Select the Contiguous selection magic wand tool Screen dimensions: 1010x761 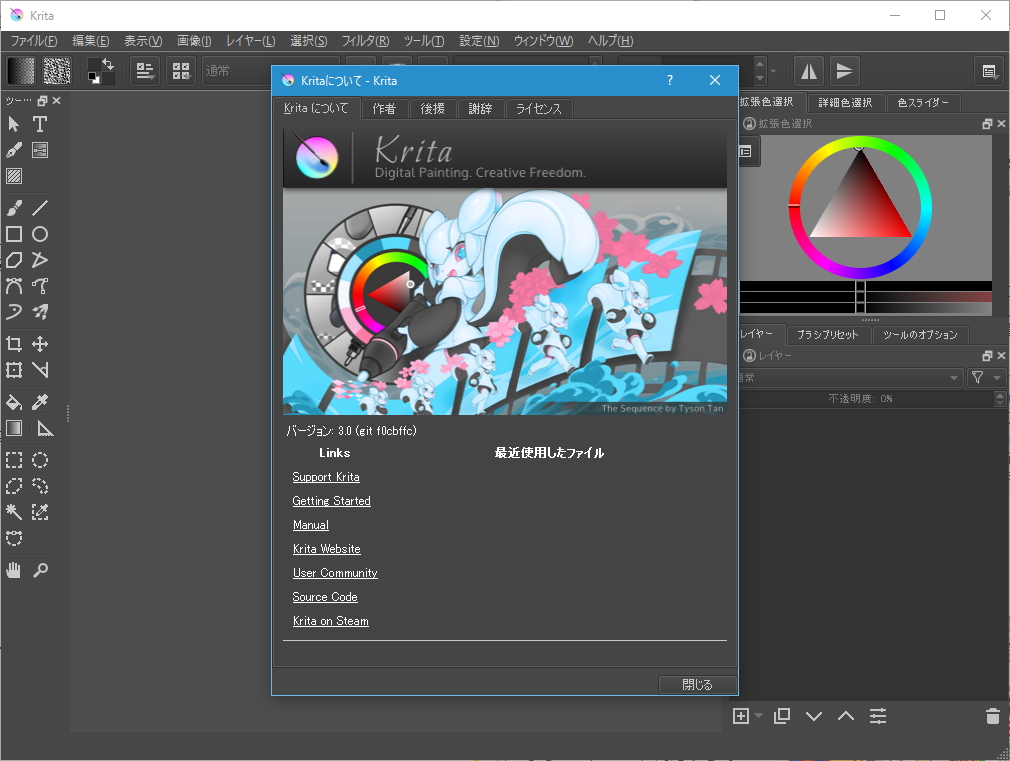[x=14, y=512]
